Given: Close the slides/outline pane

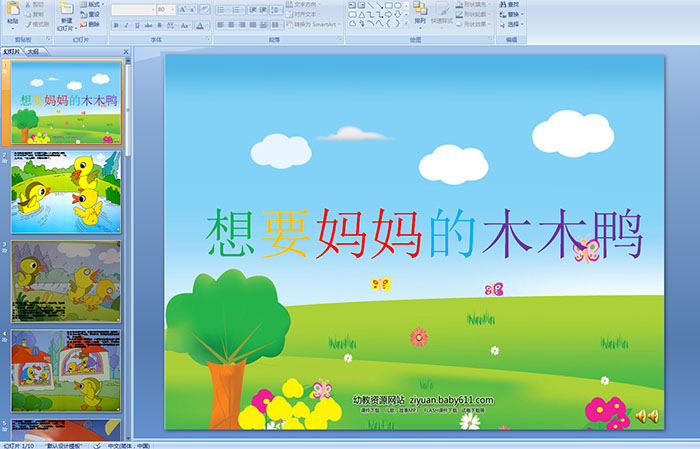Looking at the screenshot, I should pos(126,52).
